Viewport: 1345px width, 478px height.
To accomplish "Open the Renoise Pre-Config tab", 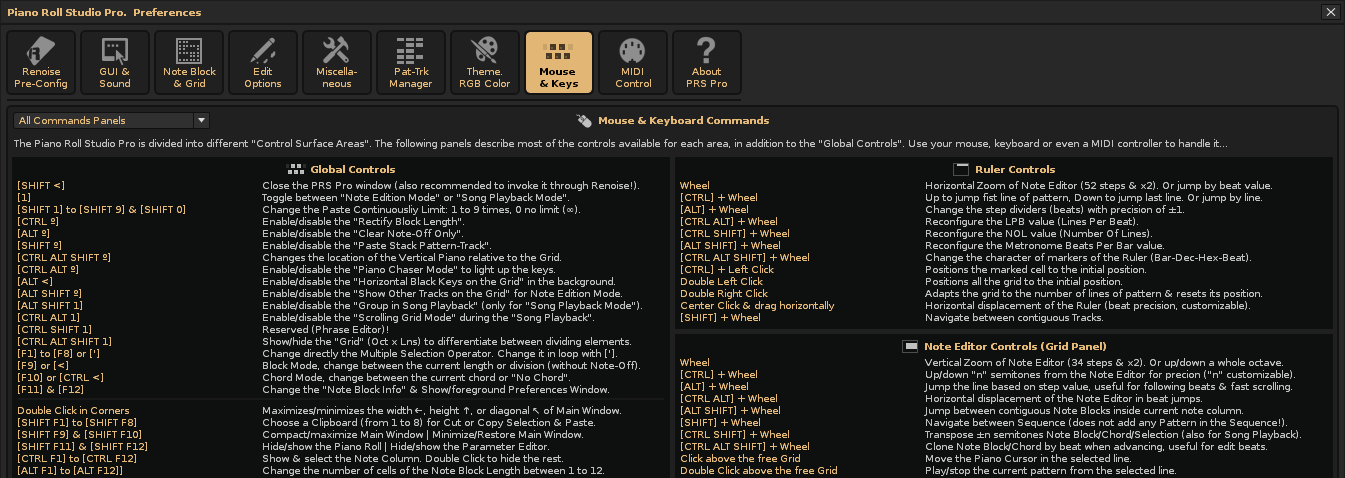I will [x=41, y=62].
